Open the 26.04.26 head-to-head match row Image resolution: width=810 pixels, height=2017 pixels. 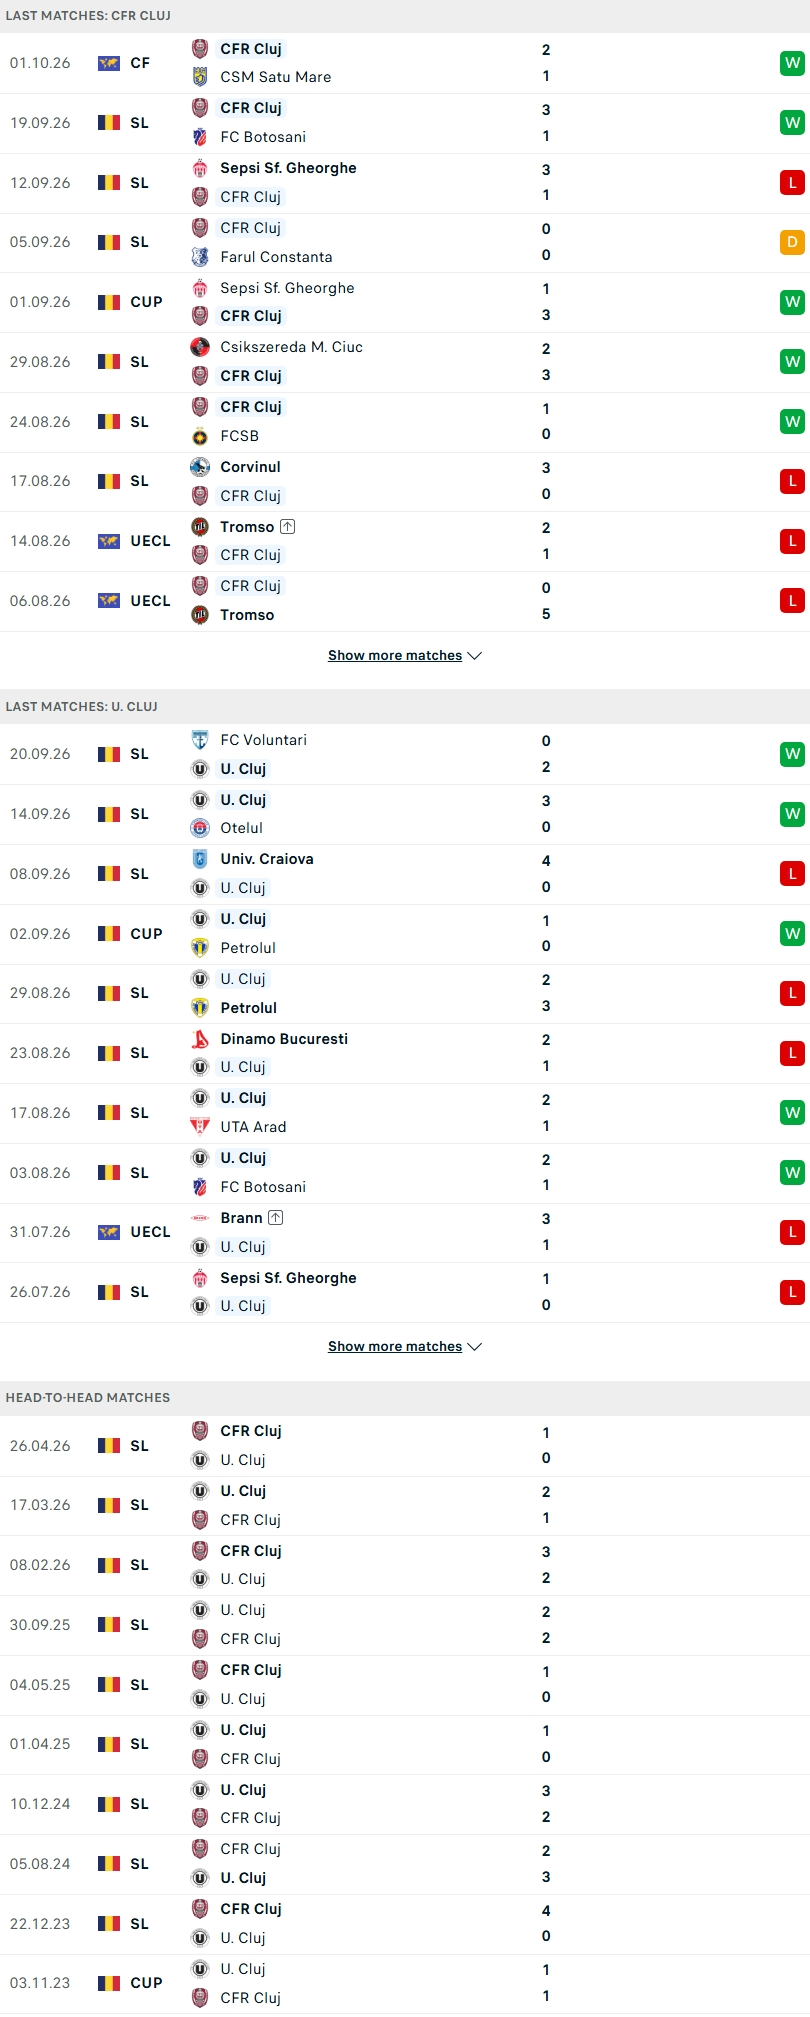(x=405, y=1446)
